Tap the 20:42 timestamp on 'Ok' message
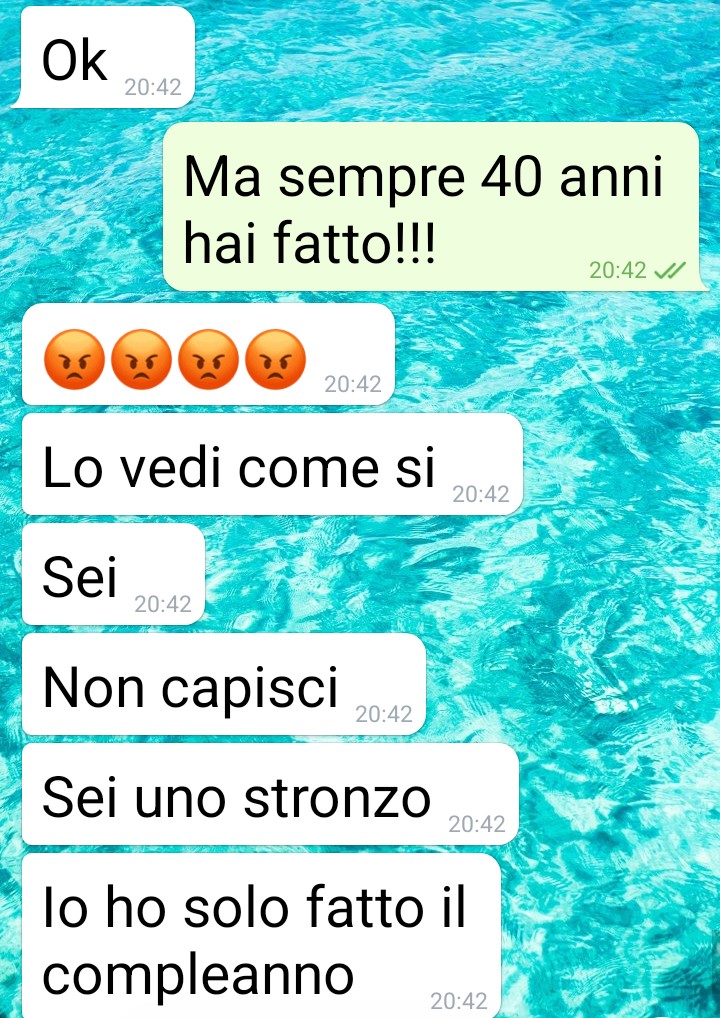Screen dimensions: 720x1018 [153, 87]
